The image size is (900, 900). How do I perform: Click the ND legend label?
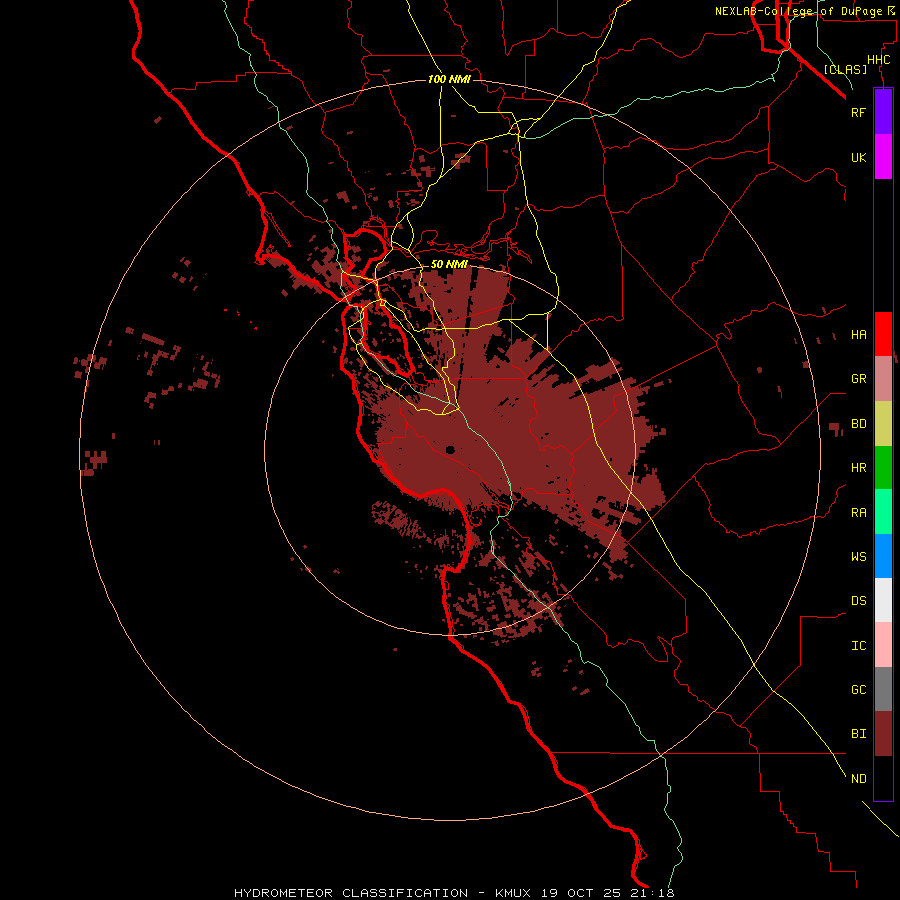pos(858,779)
